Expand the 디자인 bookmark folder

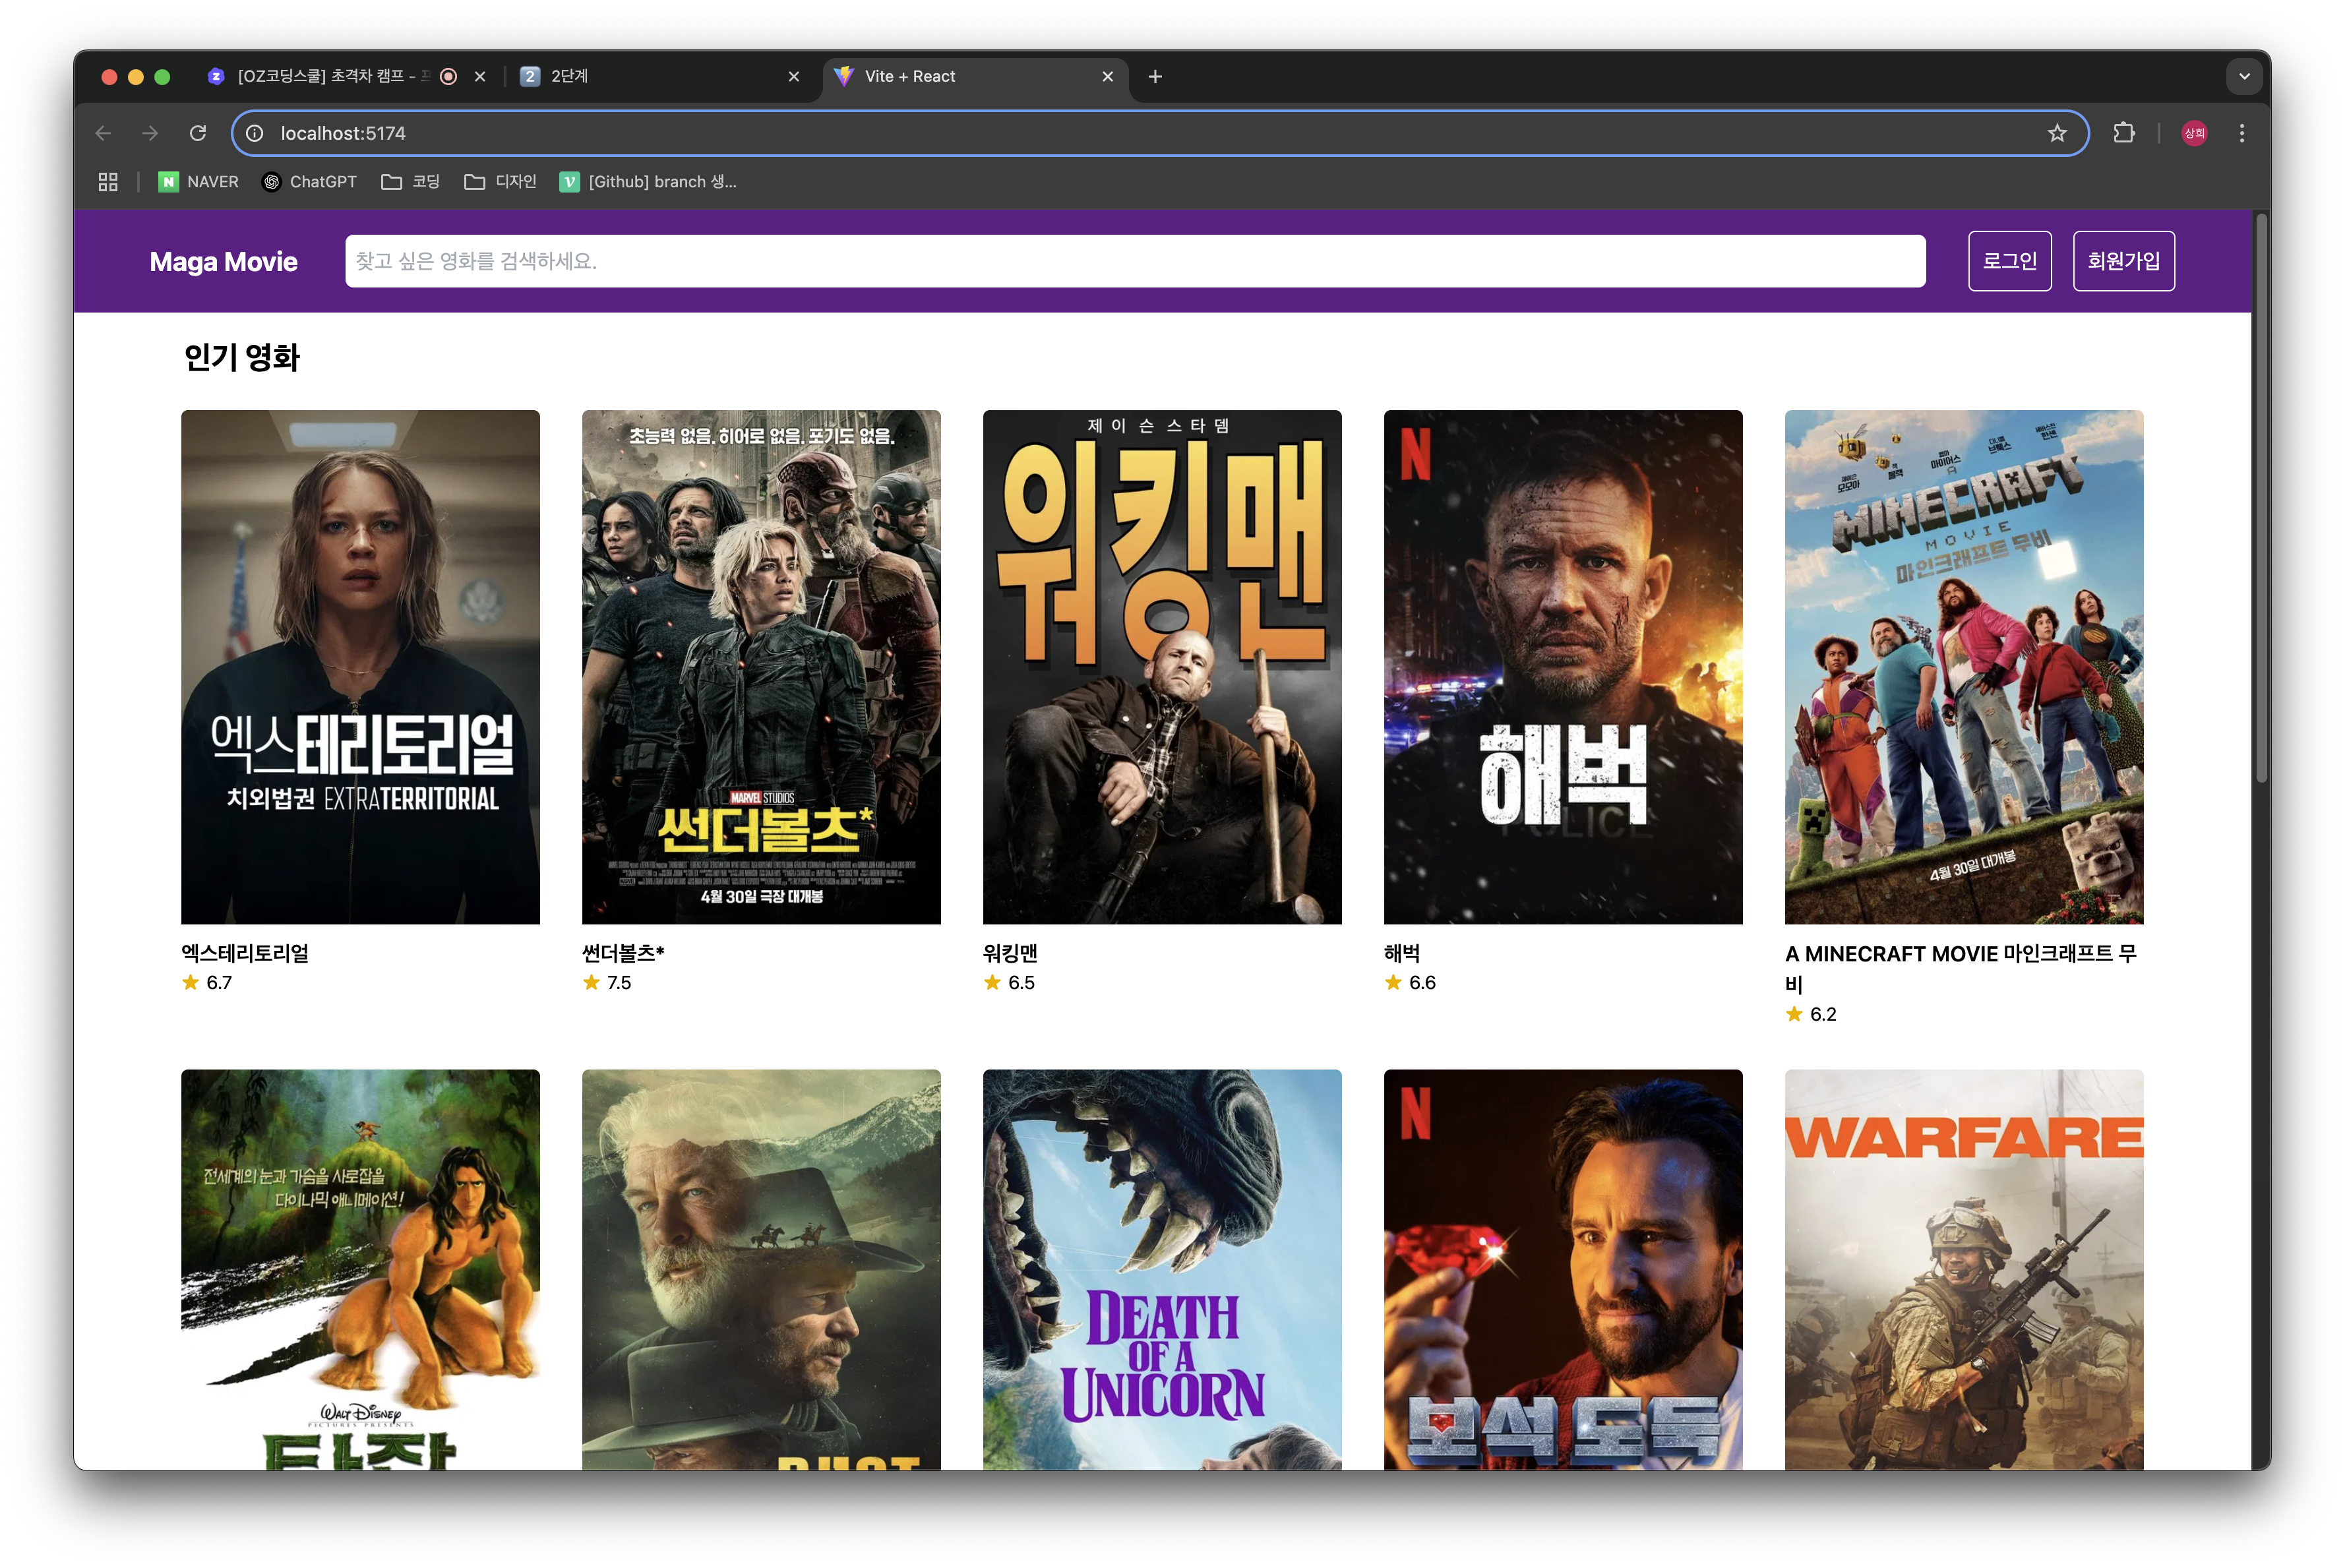[x=500, y=181]
